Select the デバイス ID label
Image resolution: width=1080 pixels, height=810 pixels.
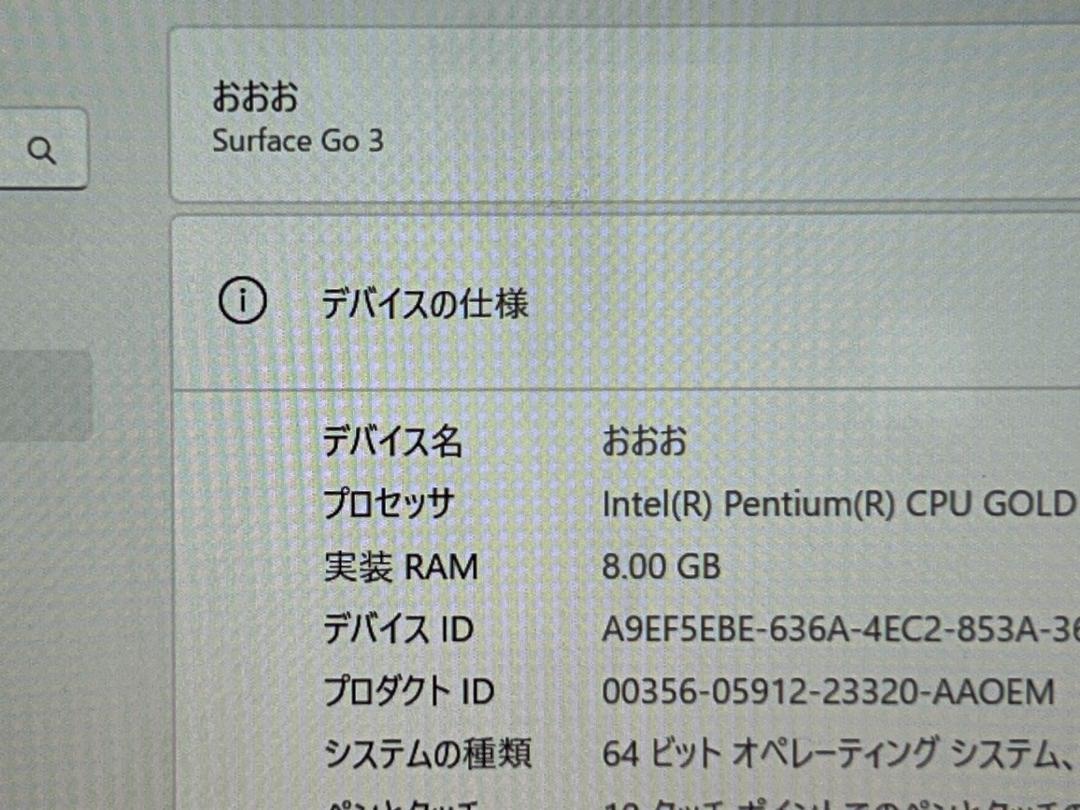[399, 629]
